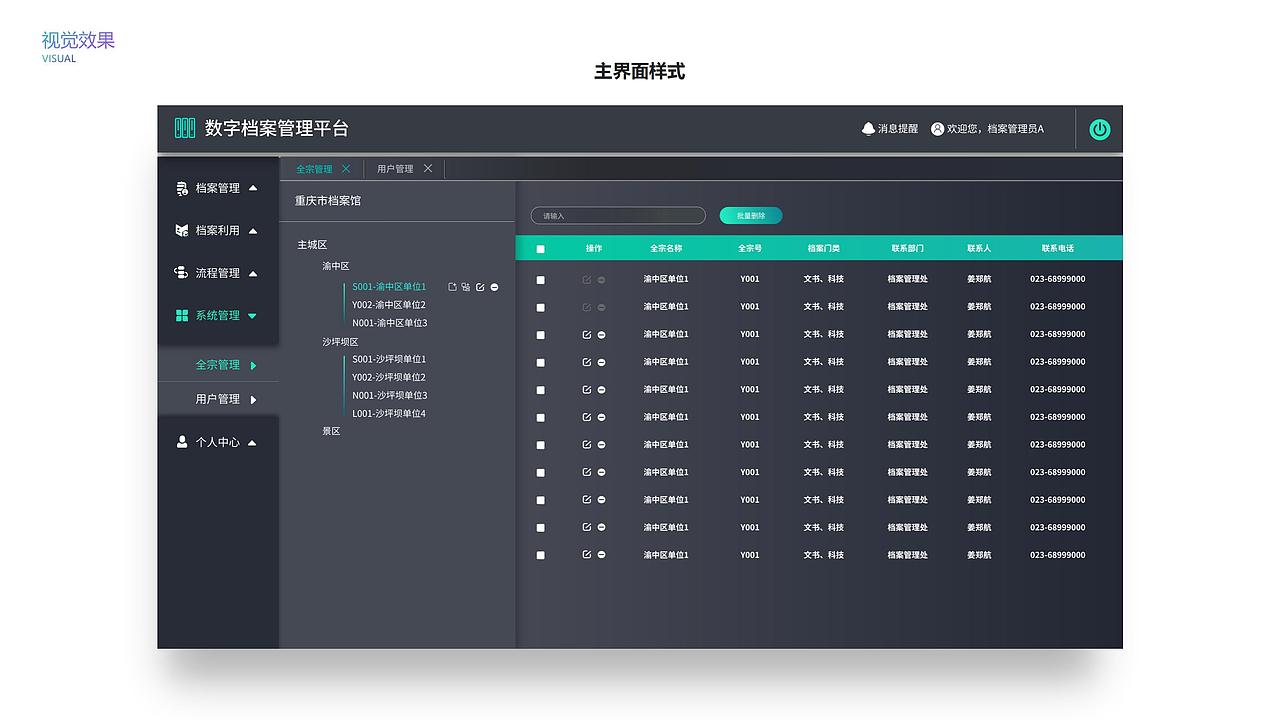Screen dimensions: 1280x720
Task: Click the add icon beside S001-渝中区单位1
Action: pos(453,287)
